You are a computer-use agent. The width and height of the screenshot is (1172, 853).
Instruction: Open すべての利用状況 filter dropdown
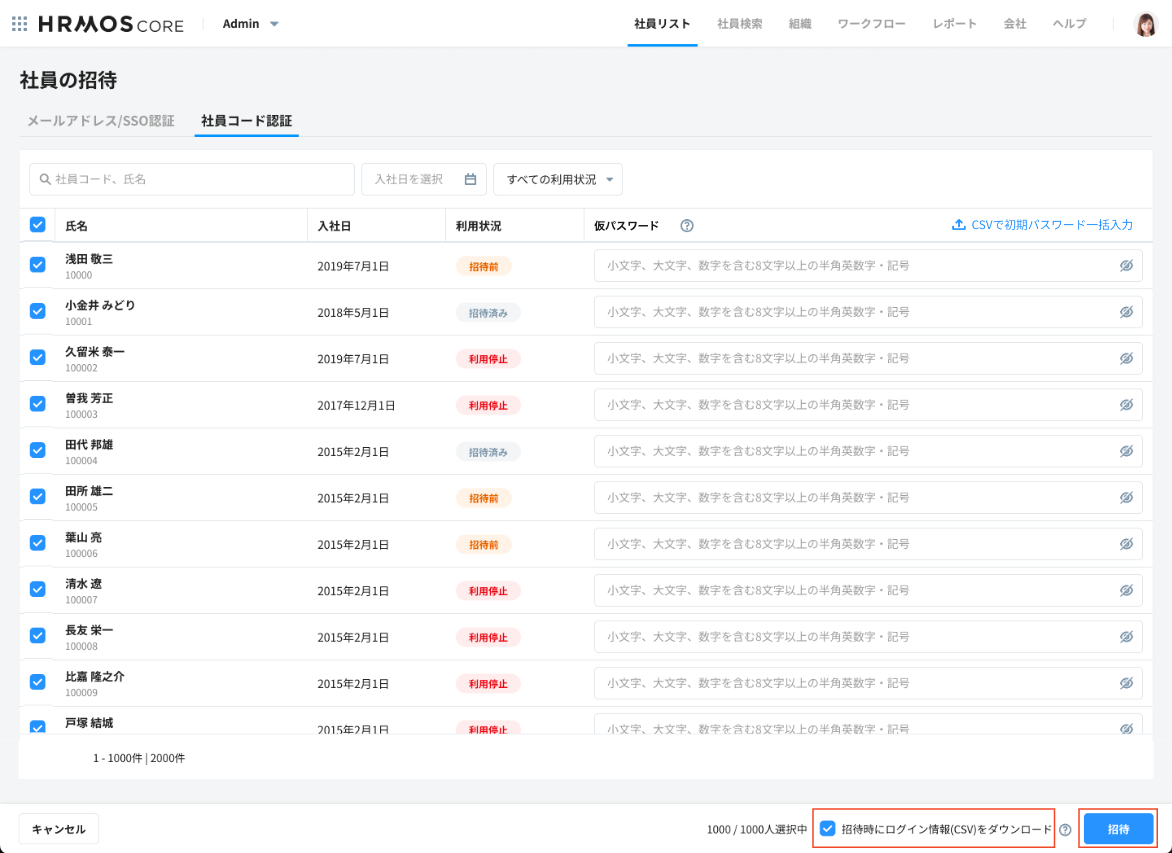coord(558,179)
